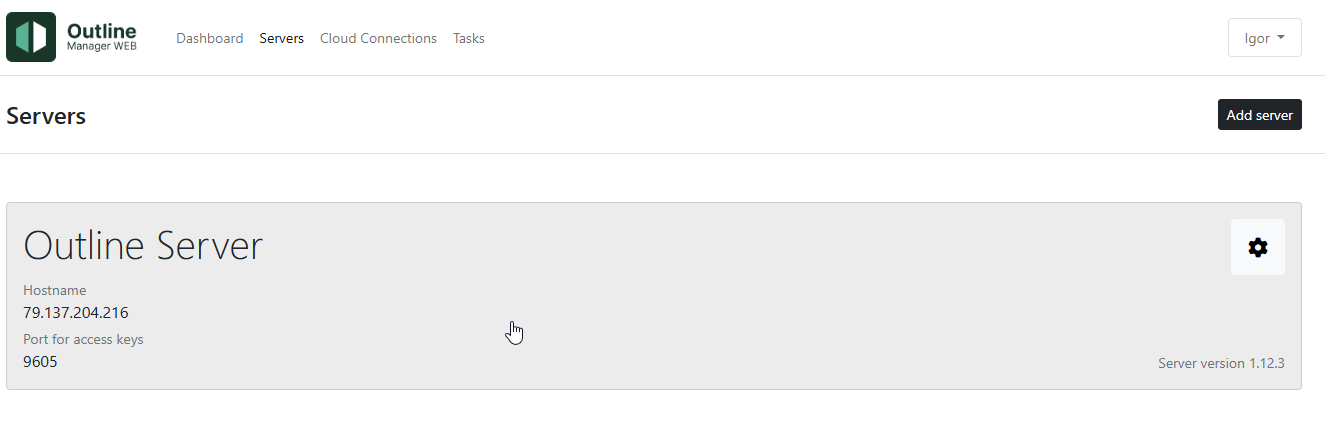Click empty area of the Outline Server card
Image resolution: width=1325 pixels, height=432 pixels.
pyautogui.click(x=700, y=300)
